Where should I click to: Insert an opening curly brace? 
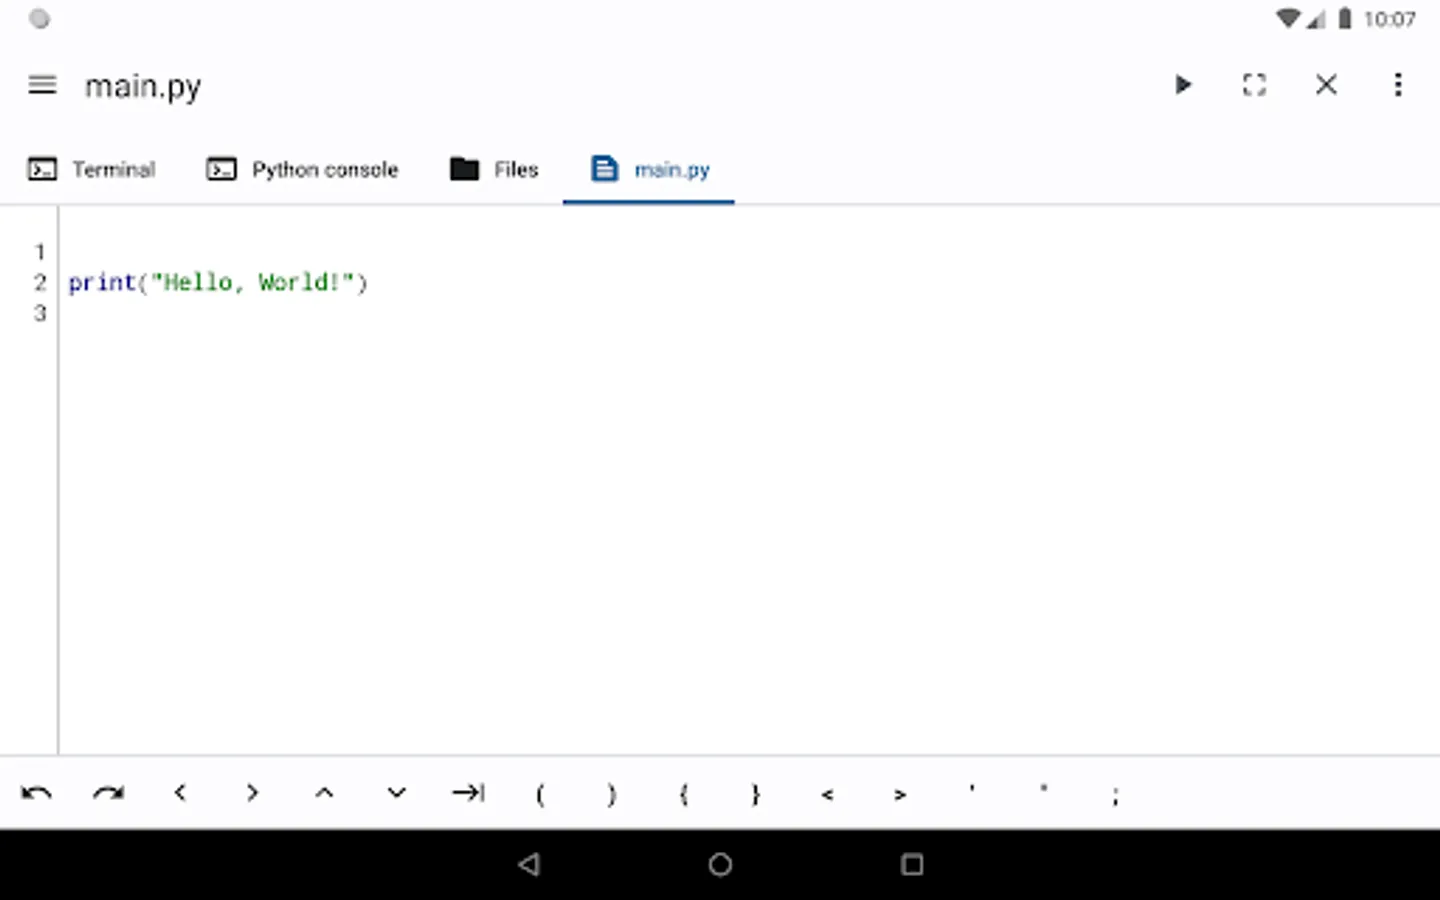pos(684,795)
